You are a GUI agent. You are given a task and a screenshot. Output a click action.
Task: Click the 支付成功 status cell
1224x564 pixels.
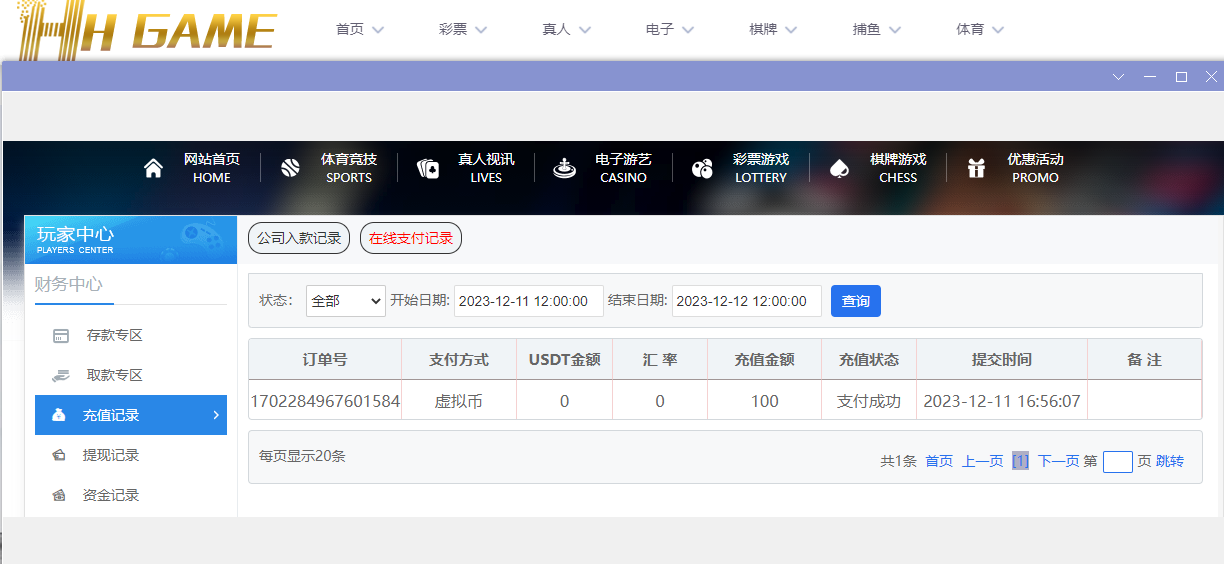point(869,401)
